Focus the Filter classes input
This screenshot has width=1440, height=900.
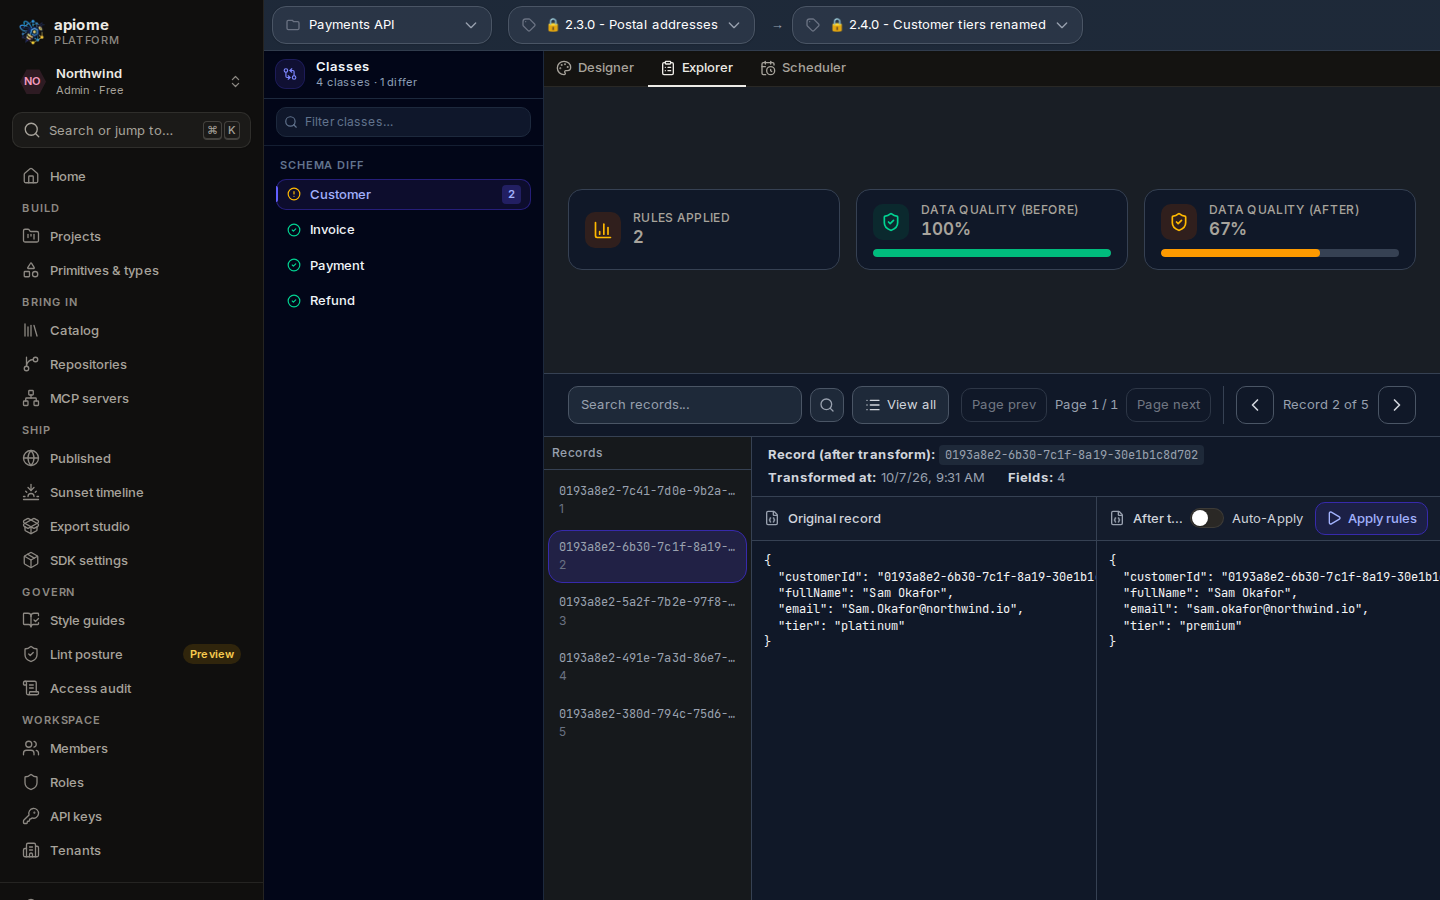(x=403, y=122)
